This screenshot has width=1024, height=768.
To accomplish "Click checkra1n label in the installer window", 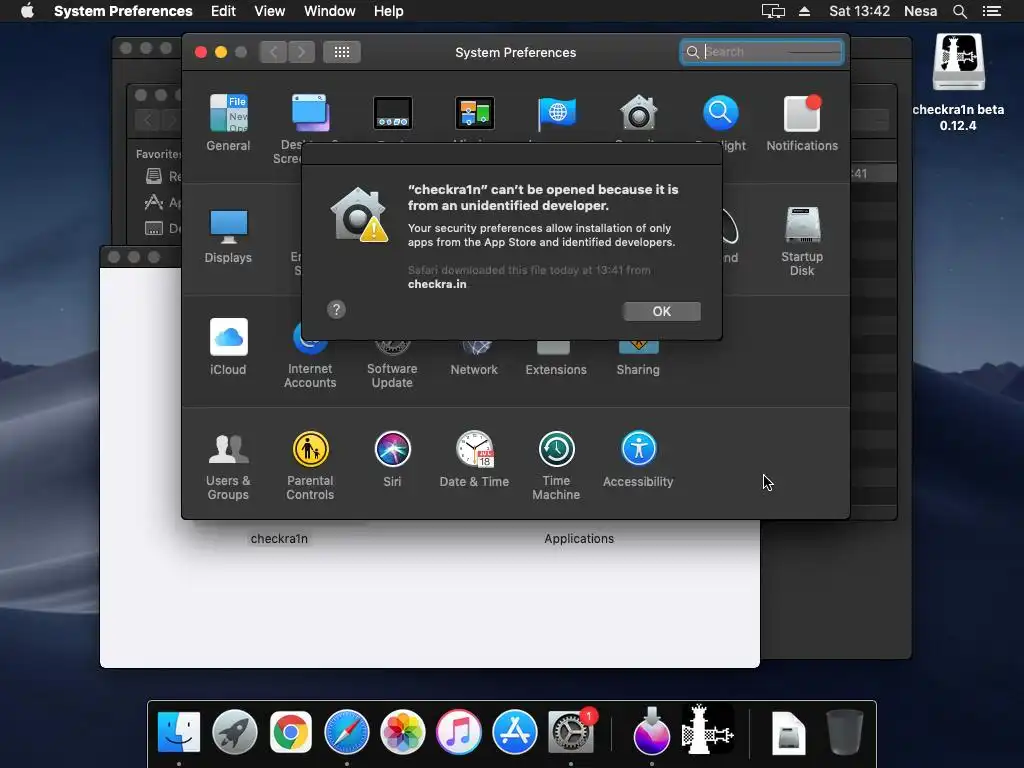I will coord(279,539).
